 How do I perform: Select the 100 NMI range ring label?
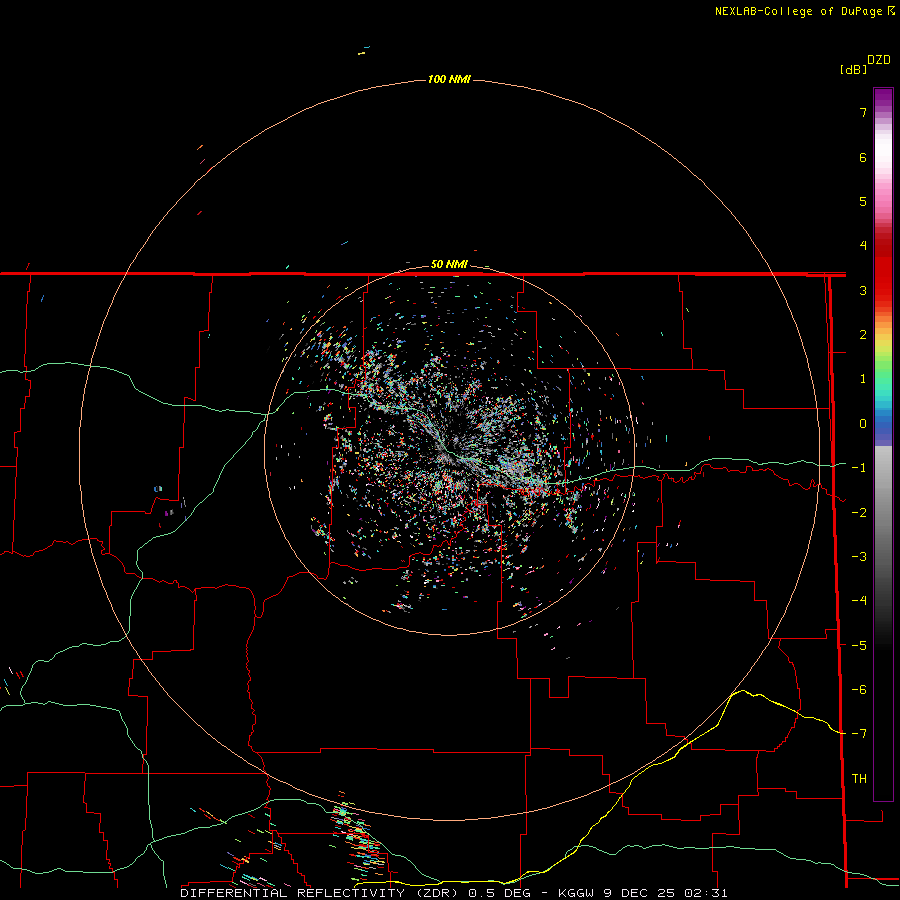449,79
